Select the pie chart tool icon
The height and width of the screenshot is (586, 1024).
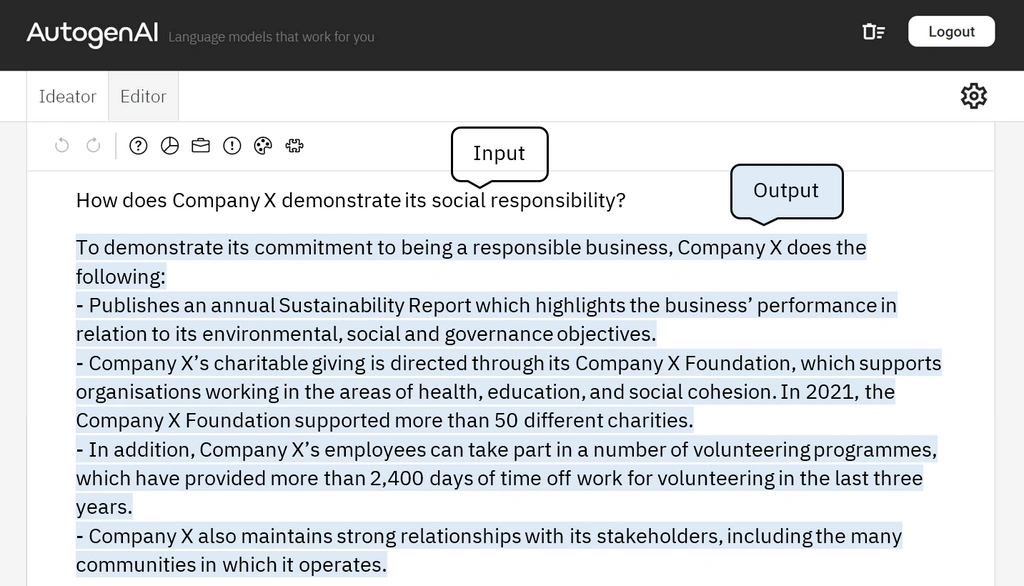(169, 146)
